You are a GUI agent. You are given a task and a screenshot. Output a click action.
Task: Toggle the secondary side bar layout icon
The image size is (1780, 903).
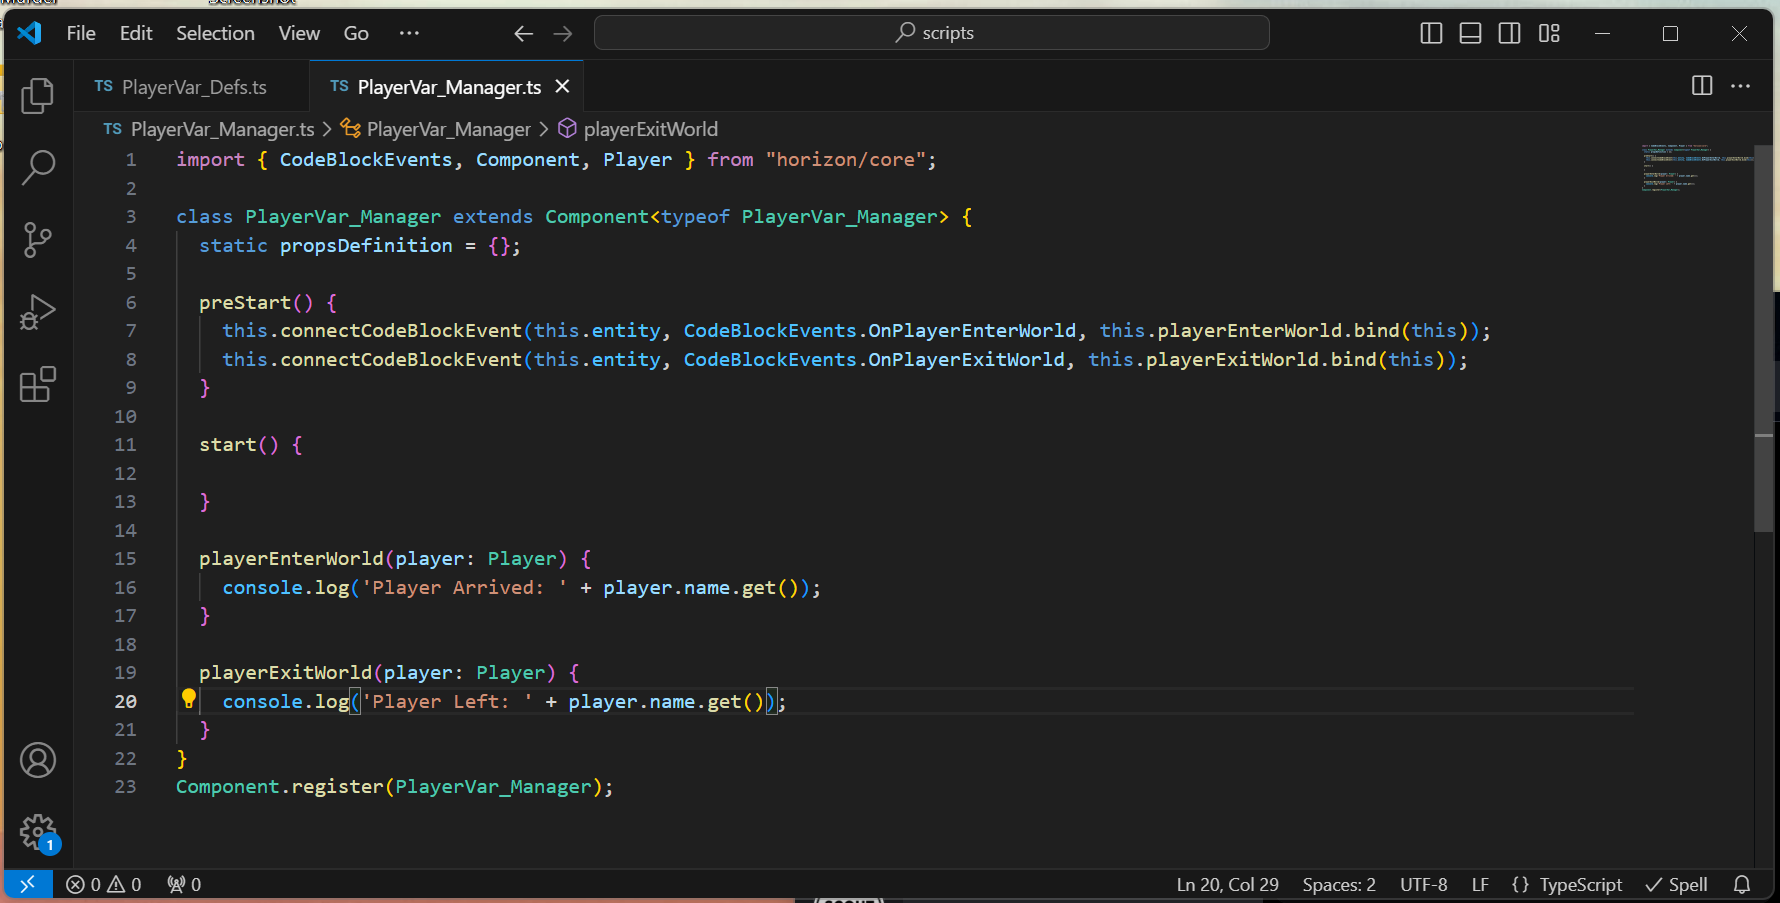(x=1509, y=33)
